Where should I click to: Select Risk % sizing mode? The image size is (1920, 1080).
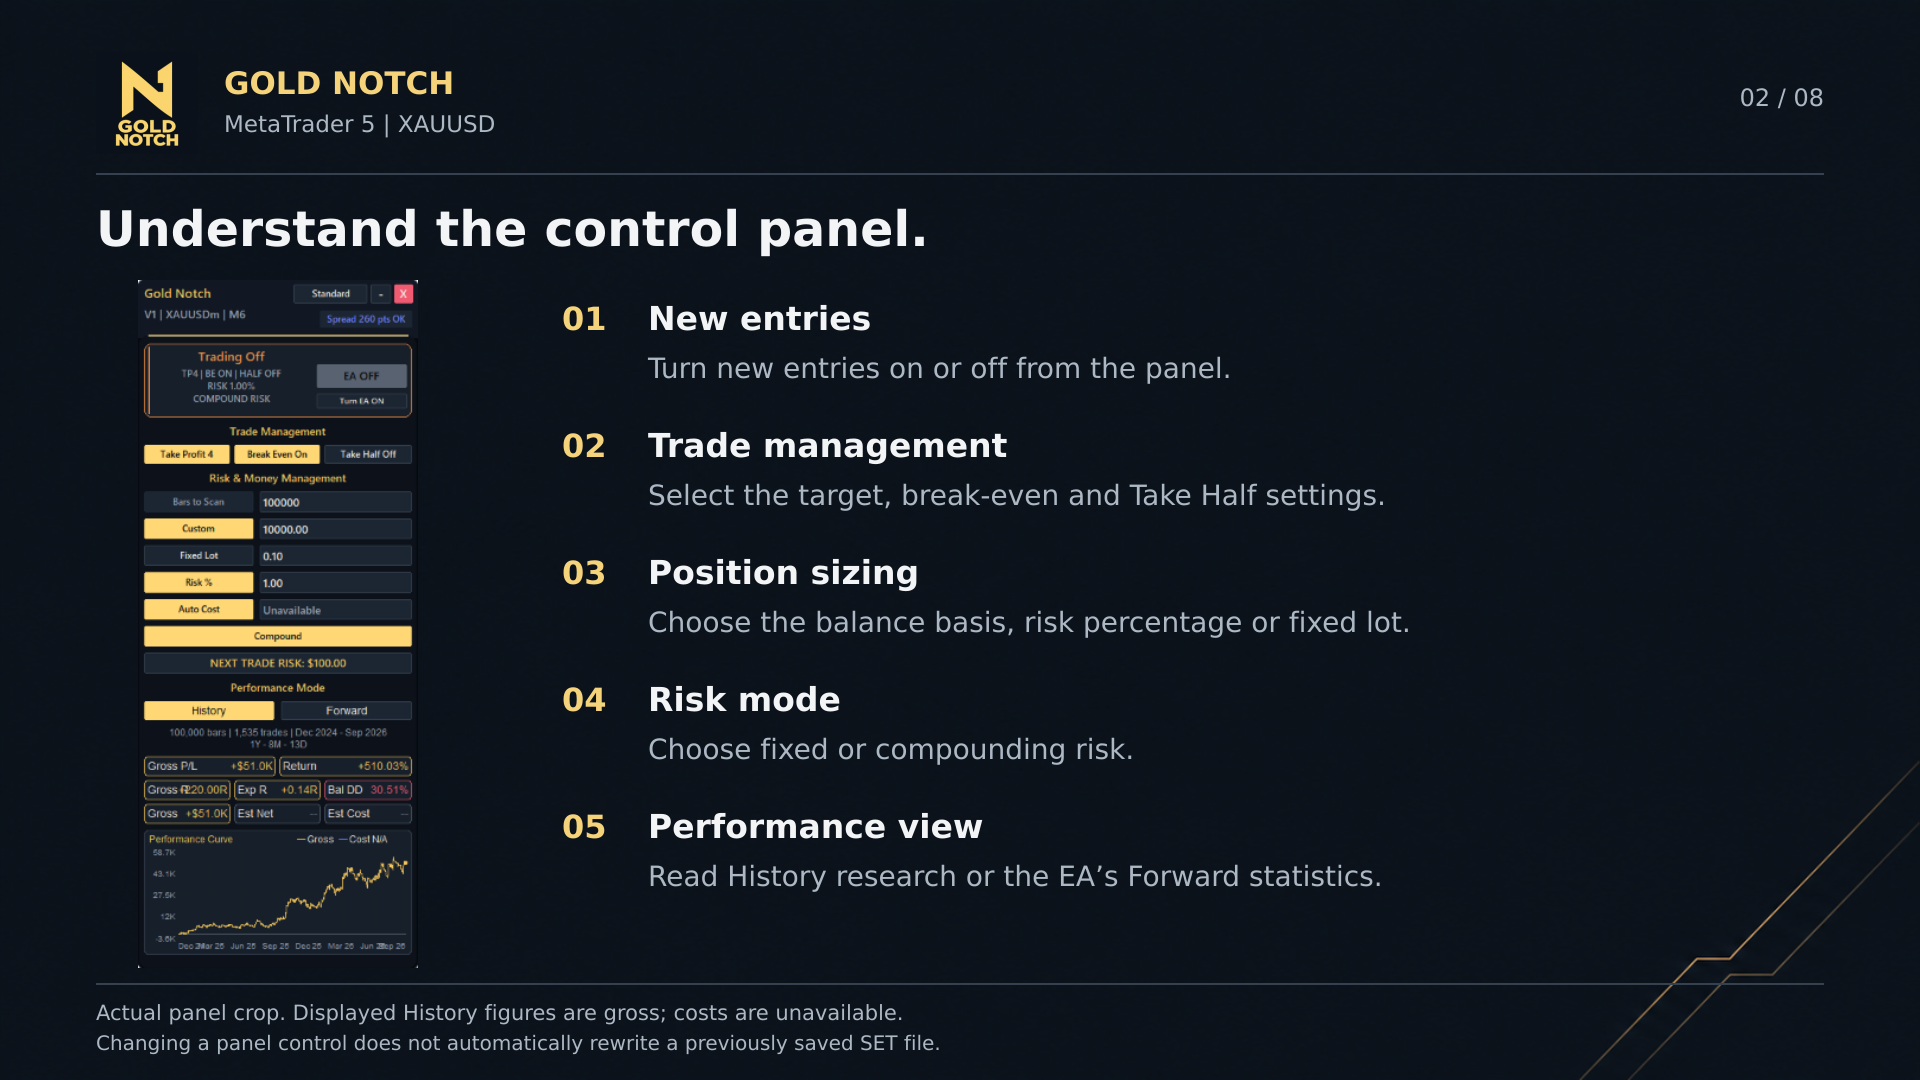coord(199,583)
